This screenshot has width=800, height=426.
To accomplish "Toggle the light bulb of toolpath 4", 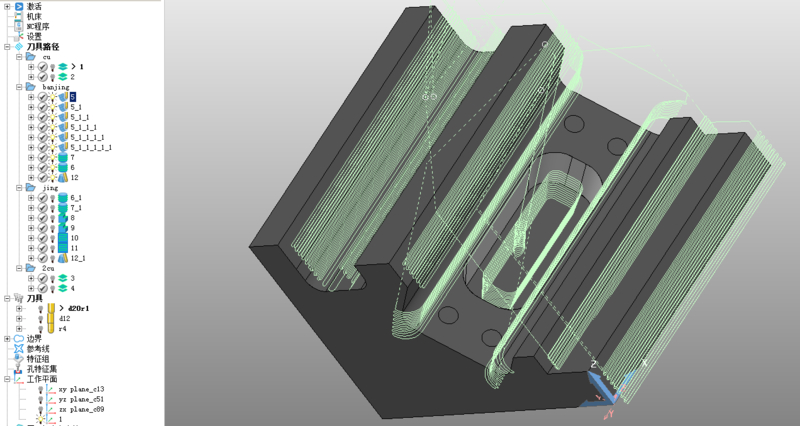I will click(x=53, y=288).
